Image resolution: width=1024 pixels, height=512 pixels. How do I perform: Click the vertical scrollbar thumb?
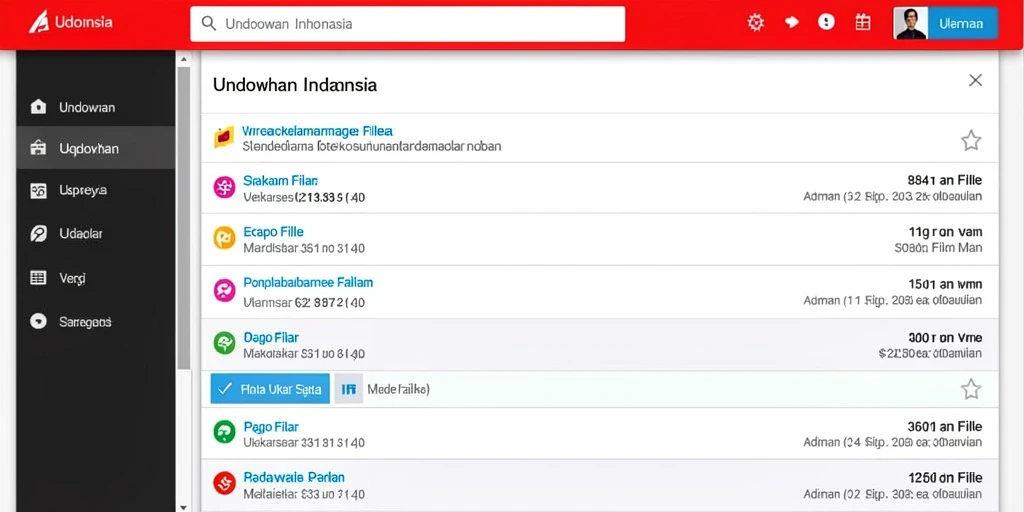coord(184,219)
